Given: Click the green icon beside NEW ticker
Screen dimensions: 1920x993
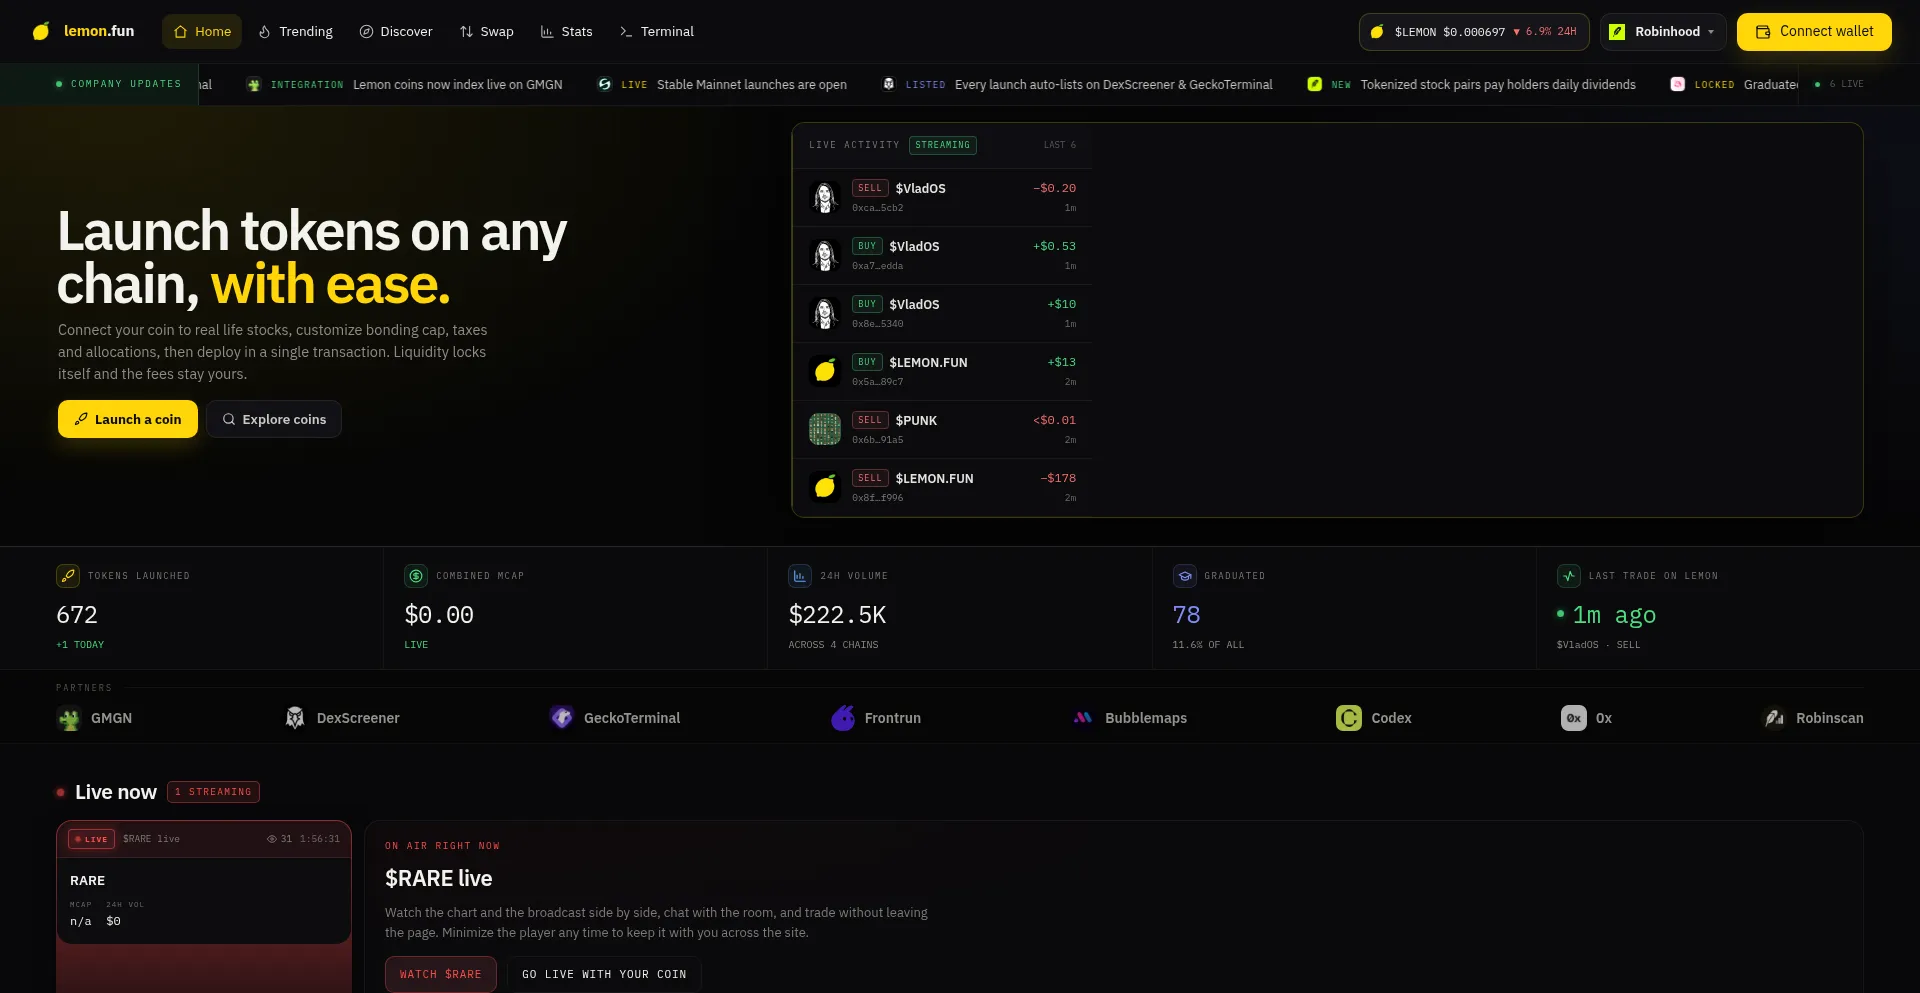Looking at the screenshot, I should [x=1315, y=85].
